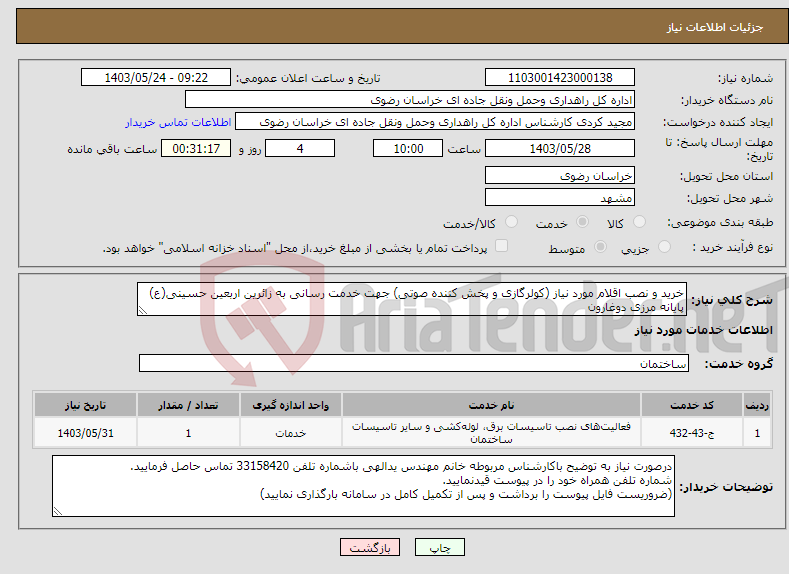Screen dimensions: 789x574
Task: Select the کالا/خدمت radio button
Action: (x=511, y=222)
